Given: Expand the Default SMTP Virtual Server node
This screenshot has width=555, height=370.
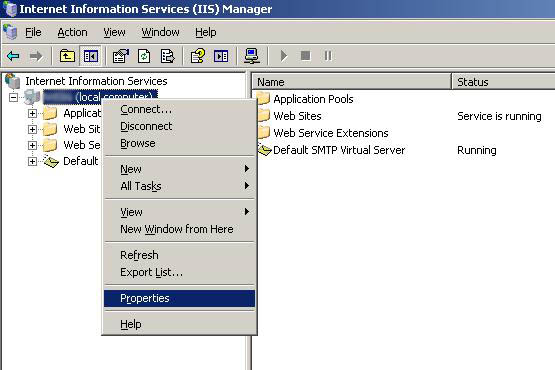Looking at the screenshot, I should tap(32, 161).
